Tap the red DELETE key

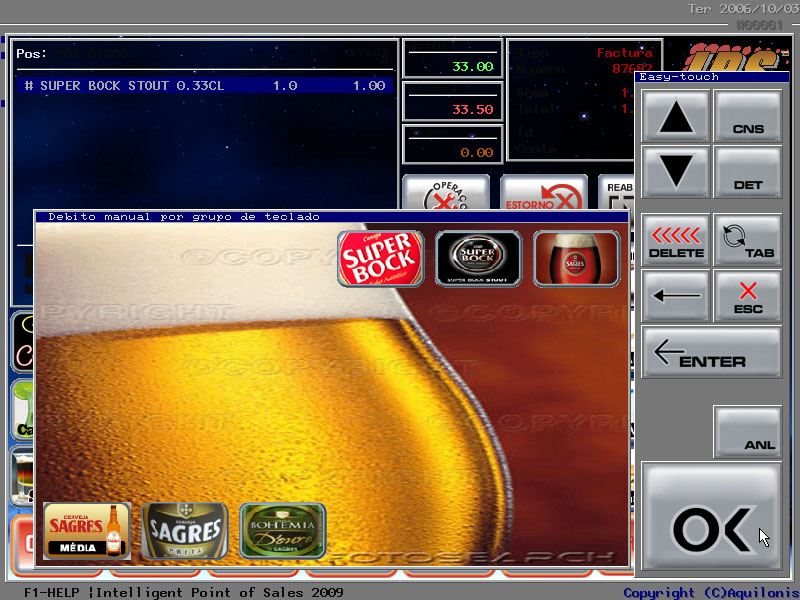click(676, 240)
